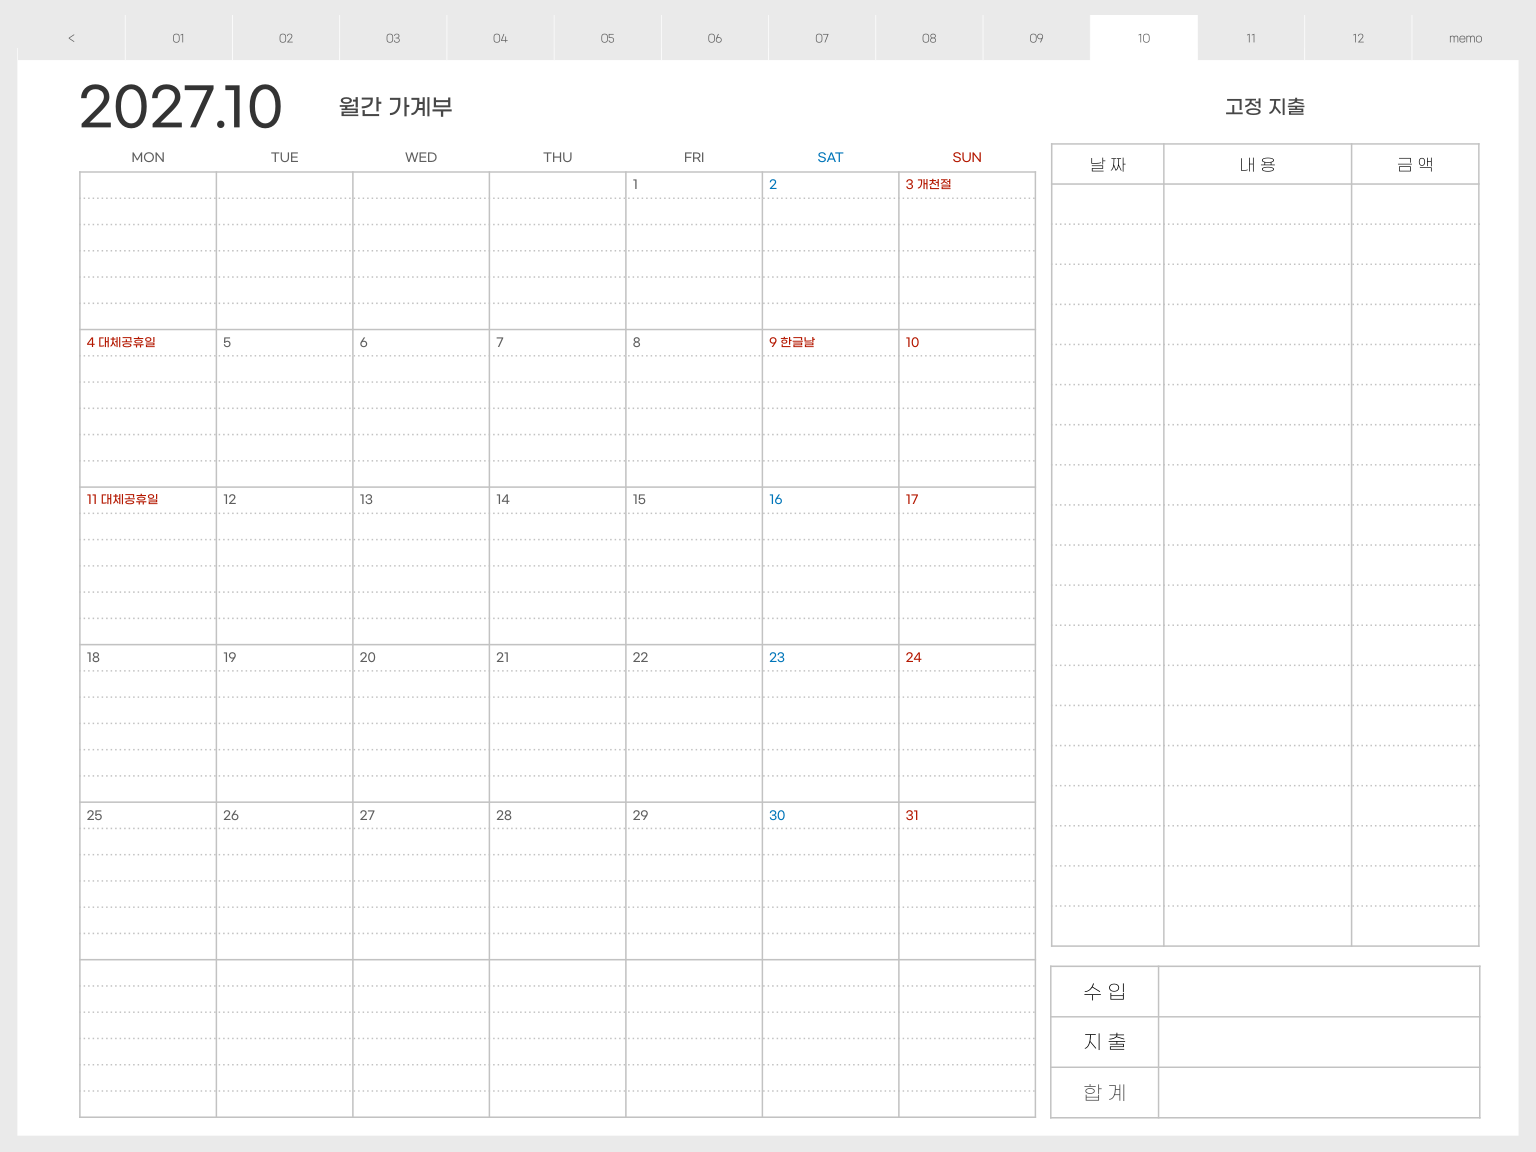This screenshot has width=1536, height=1152.
Task: Select the active 10 month tab
Action: click(1144, 38)
